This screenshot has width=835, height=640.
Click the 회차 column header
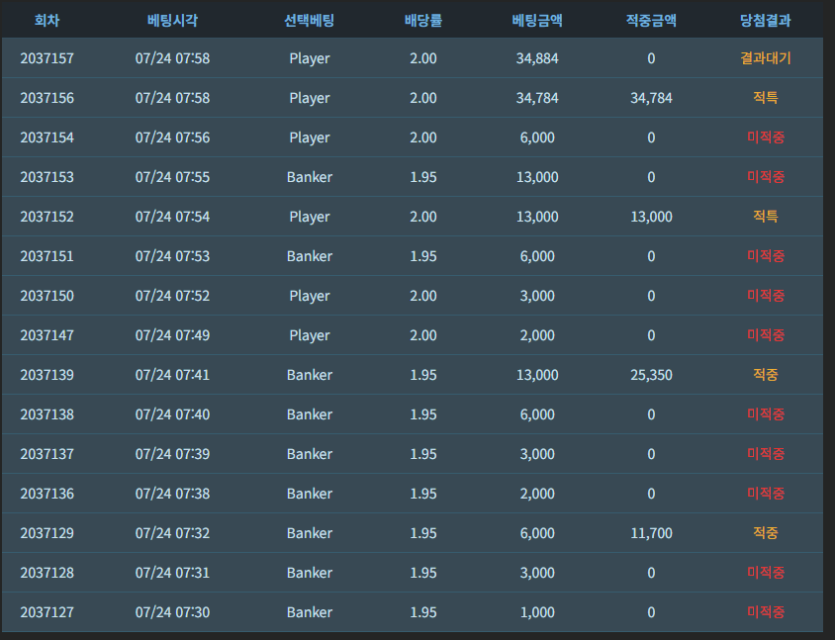(47, 21)
